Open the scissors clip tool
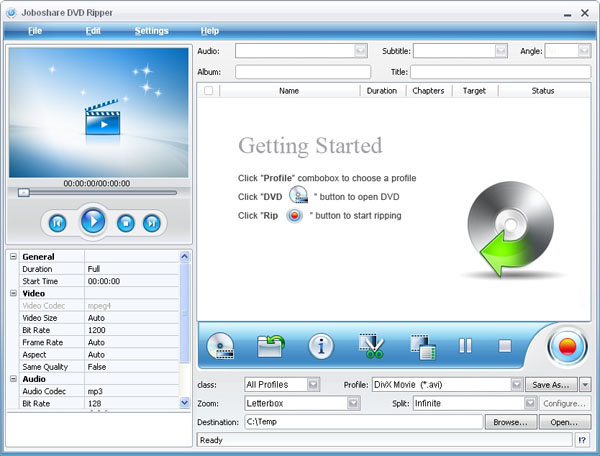The image size is (600, 456). pos(371,346)
